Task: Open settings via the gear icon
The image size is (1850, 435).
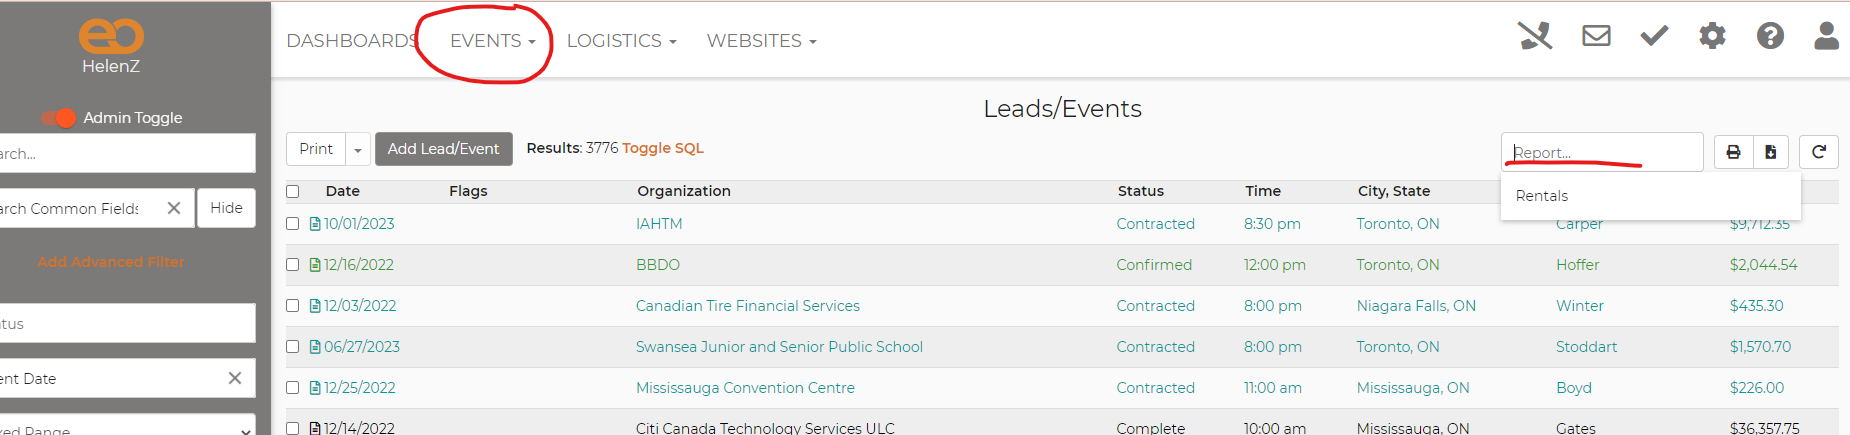Action: [x=1712, y=37]
